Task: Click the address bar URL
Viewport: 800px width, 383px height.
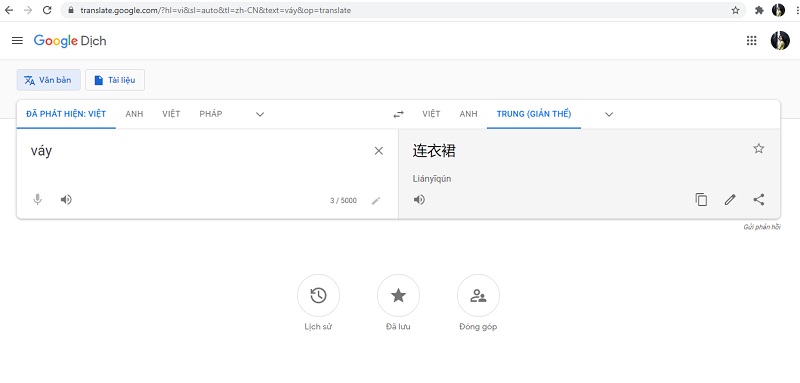Action: tap(216, 10)
